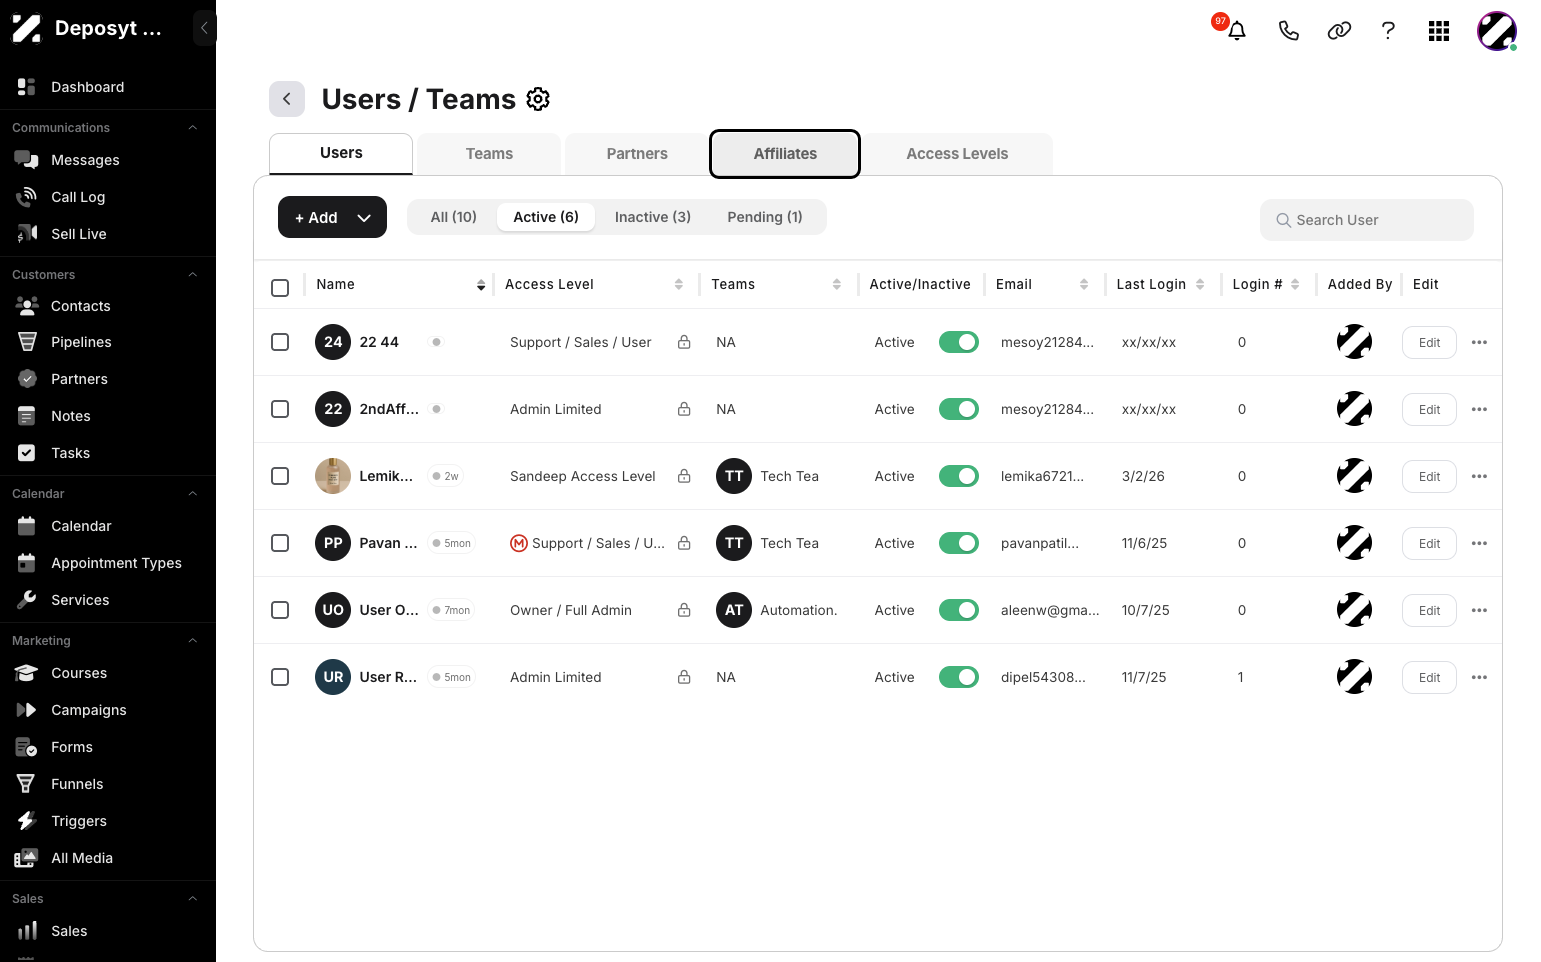
Task: Sort table by Name column arrows
Action: click(481, 285)
